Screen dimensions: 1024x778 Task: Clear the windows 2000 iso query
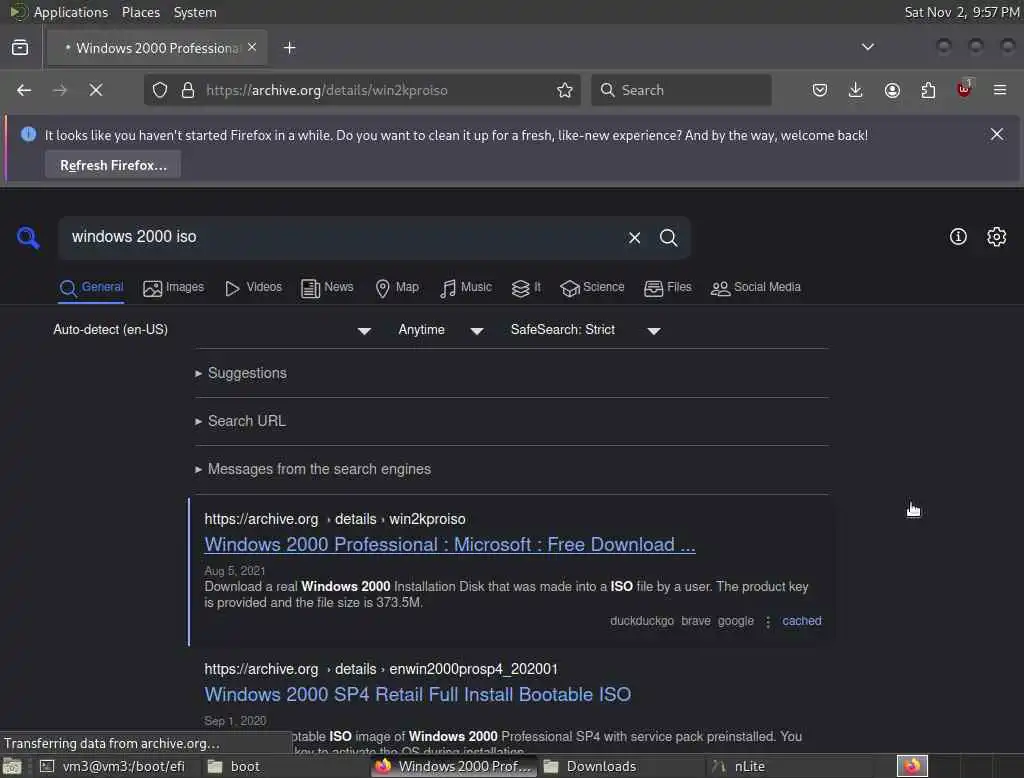634,238
